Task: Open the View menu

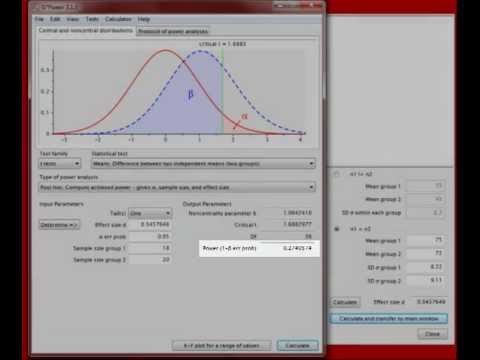Action: [73, 19]
